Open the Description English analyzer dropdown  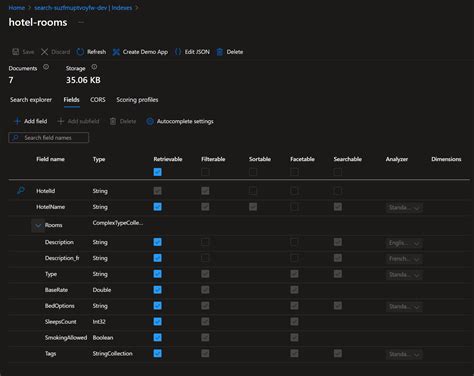(404, 243)
